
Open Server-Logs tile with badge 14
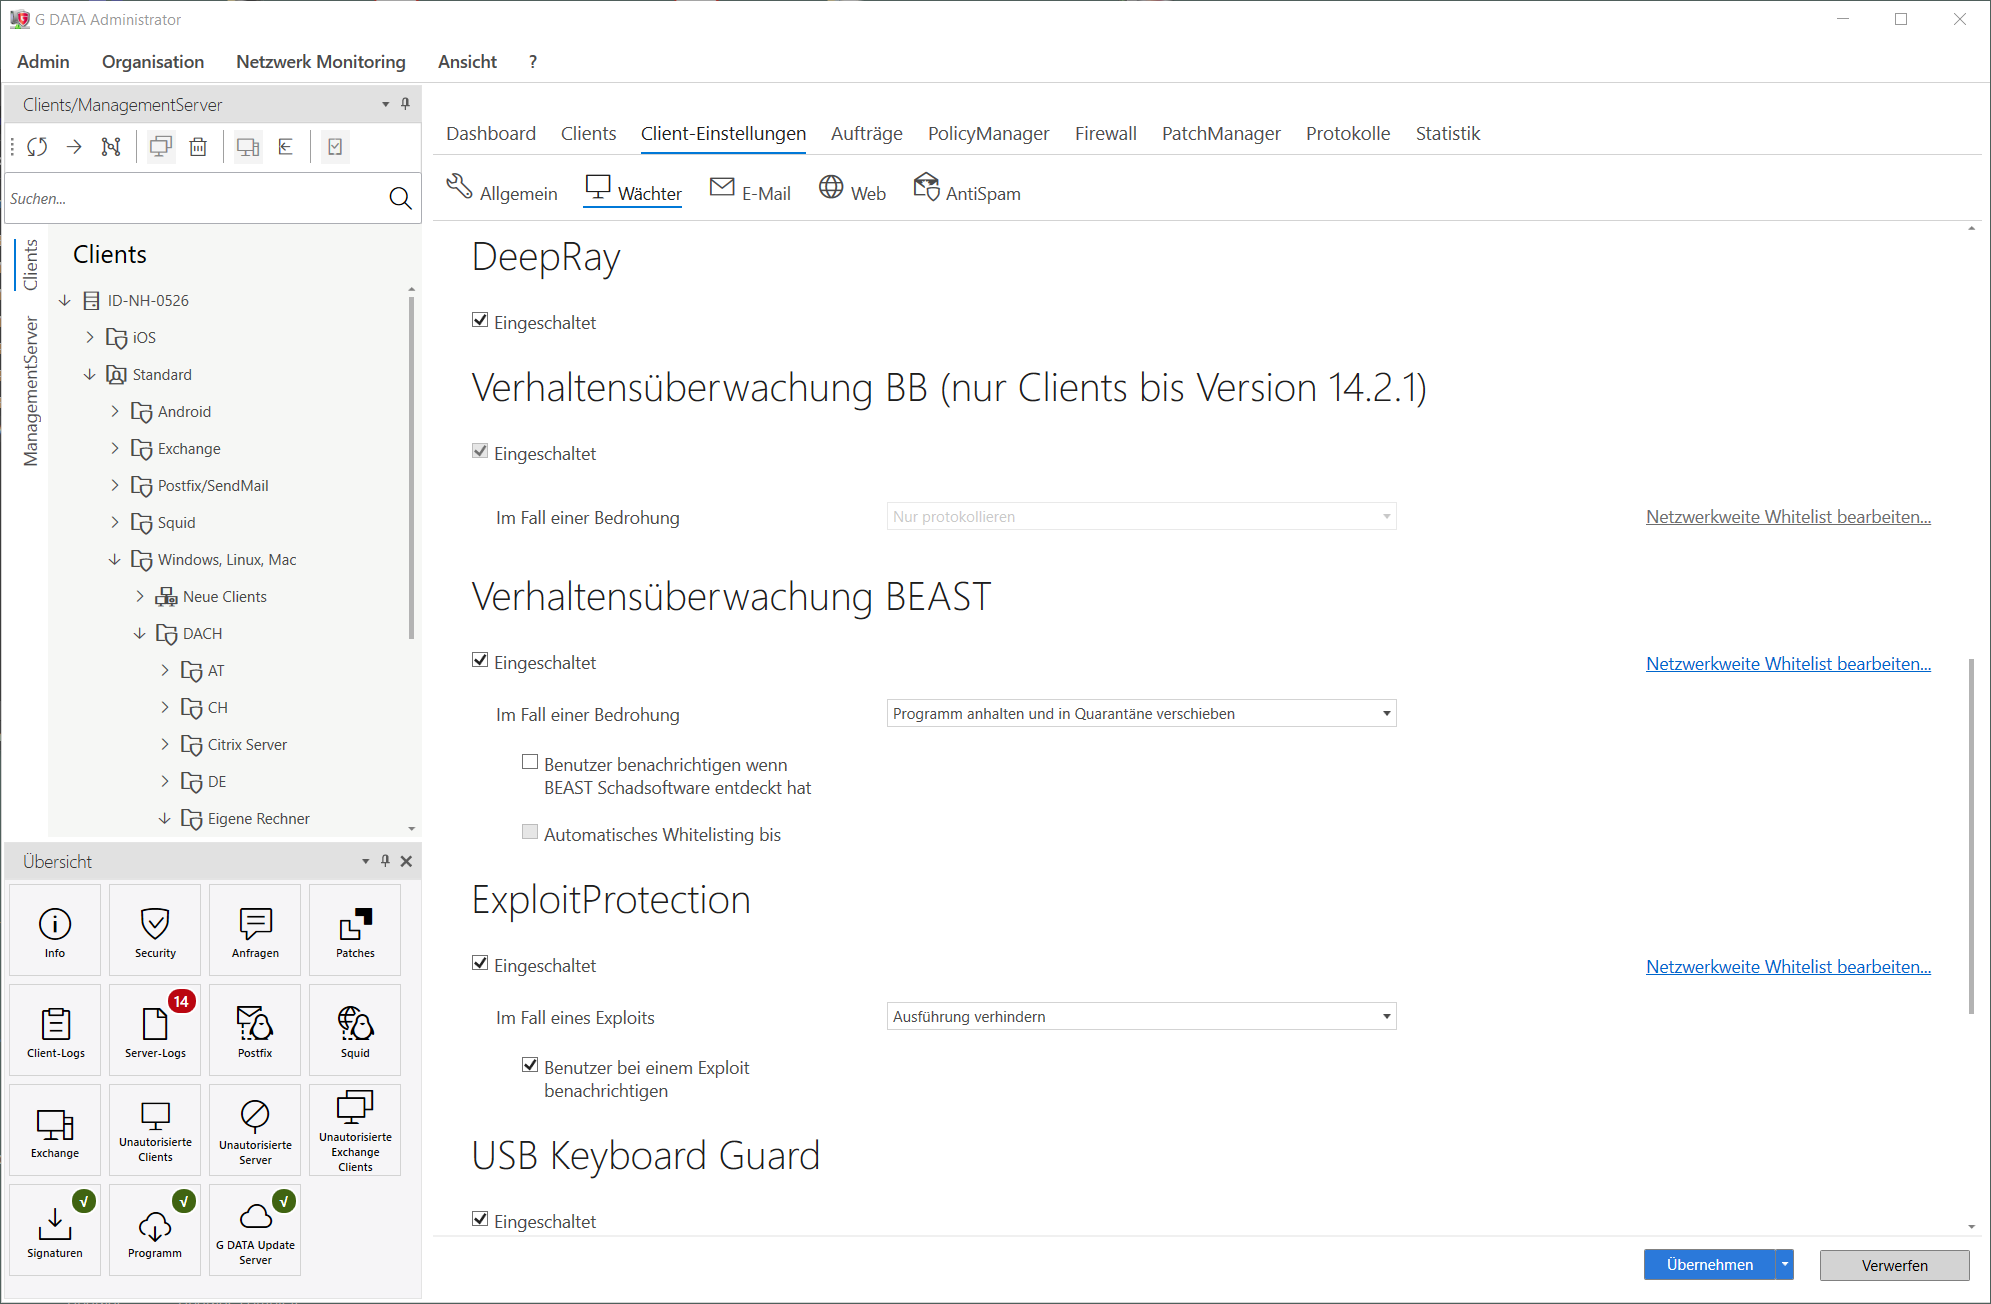[155, 1031]
